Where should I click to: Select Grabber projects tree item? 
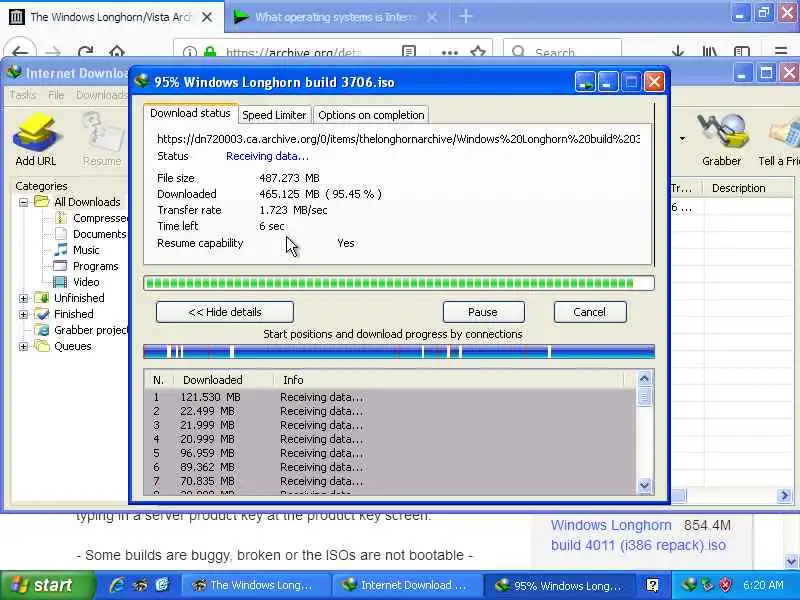click(x=91, y=330)
